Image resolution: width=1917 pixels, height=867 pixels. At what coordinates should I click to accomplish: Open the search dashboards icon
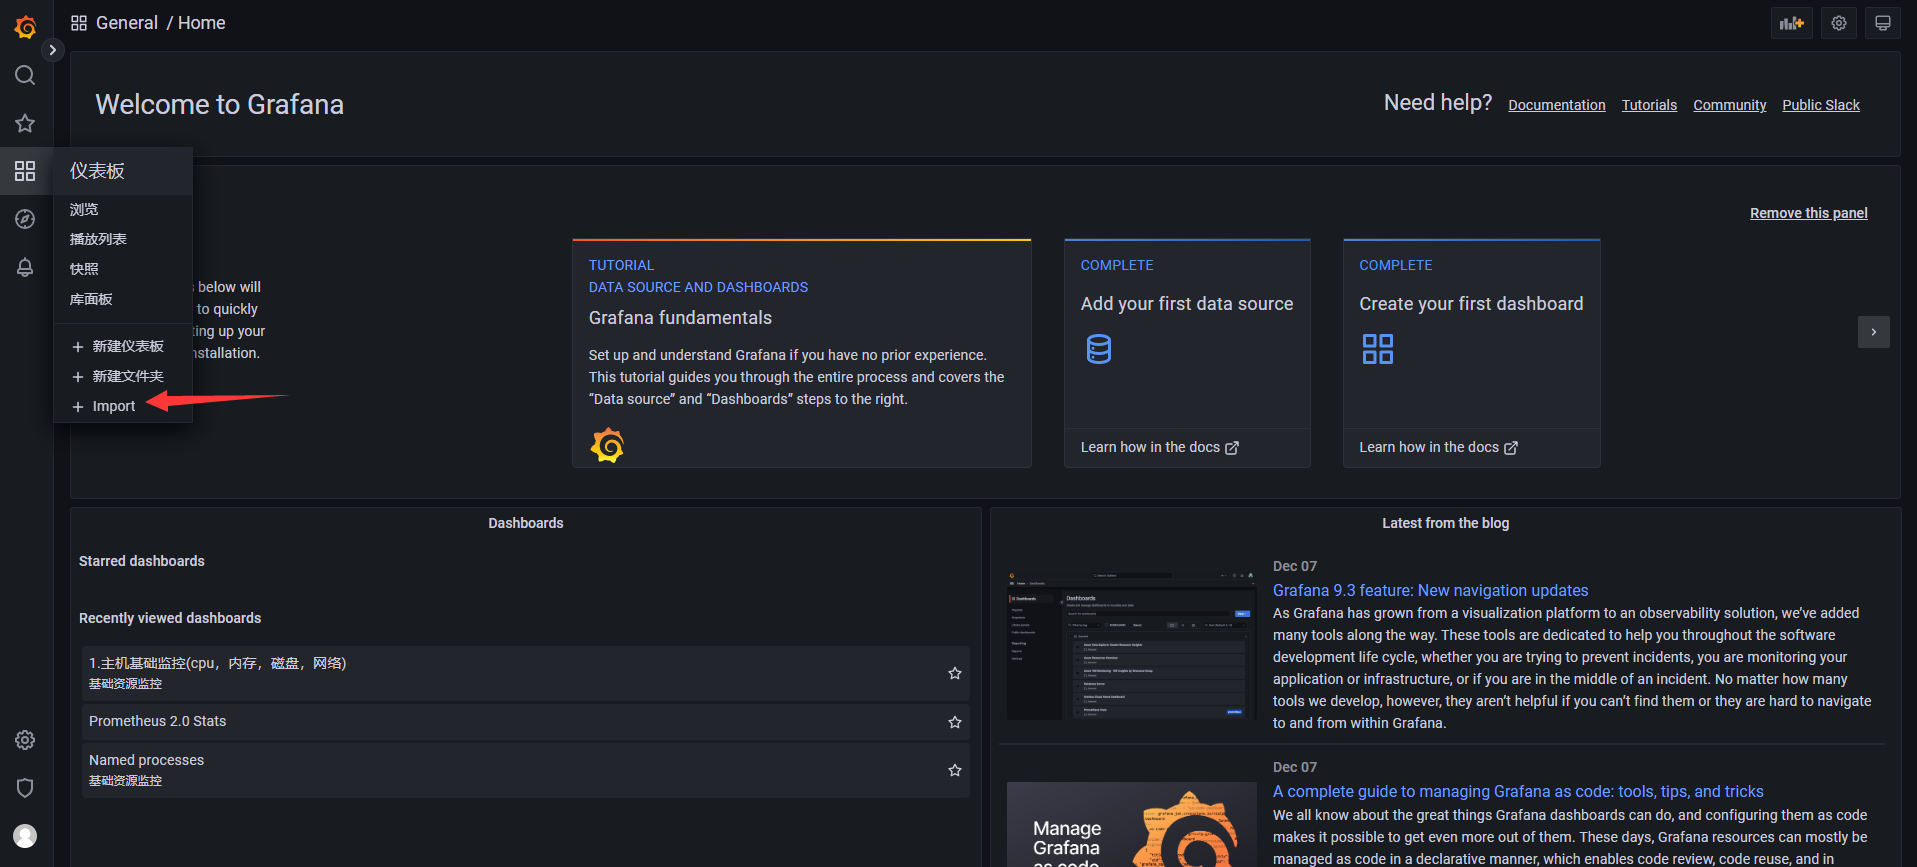[25, 75]
